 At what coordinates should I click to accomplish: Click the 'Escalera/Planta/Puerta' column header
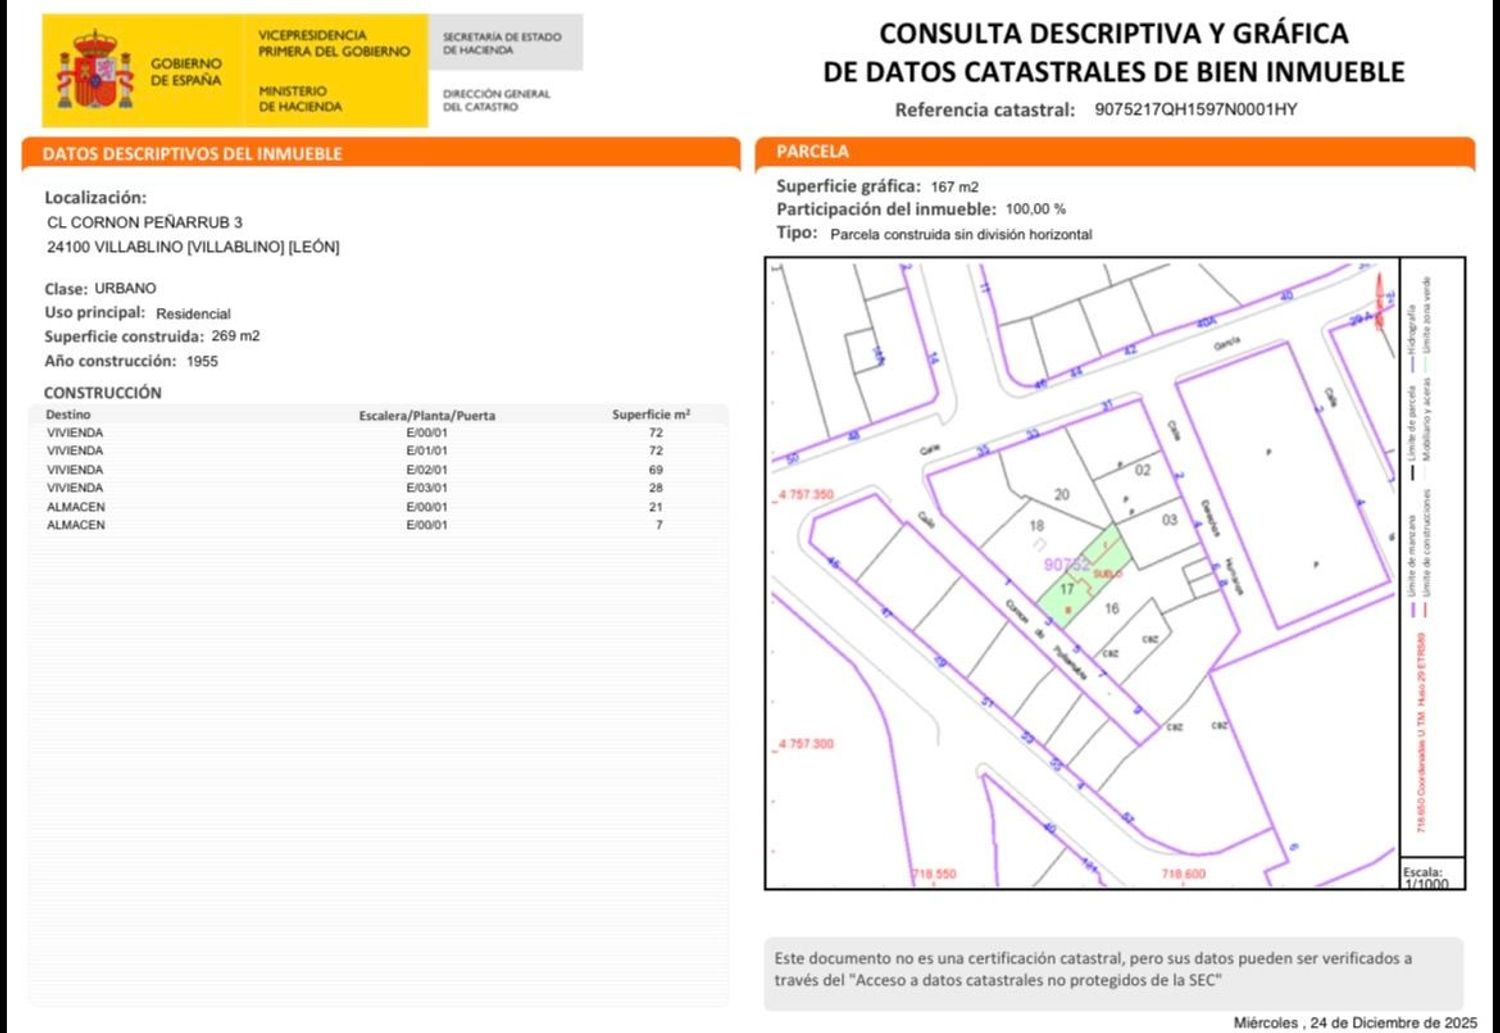427,416
